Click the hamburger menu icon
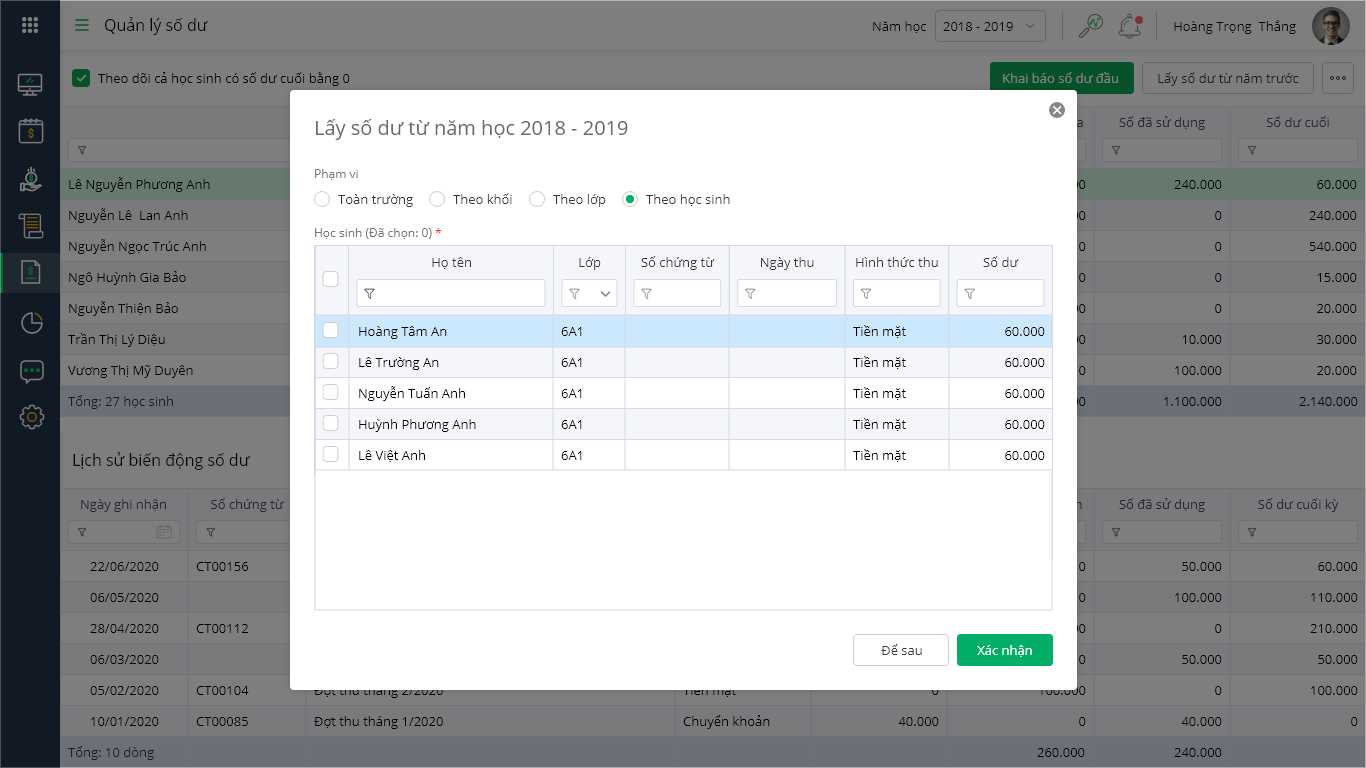The height and width of the screenshot is (768, 1366). click(x=82, y=26)
